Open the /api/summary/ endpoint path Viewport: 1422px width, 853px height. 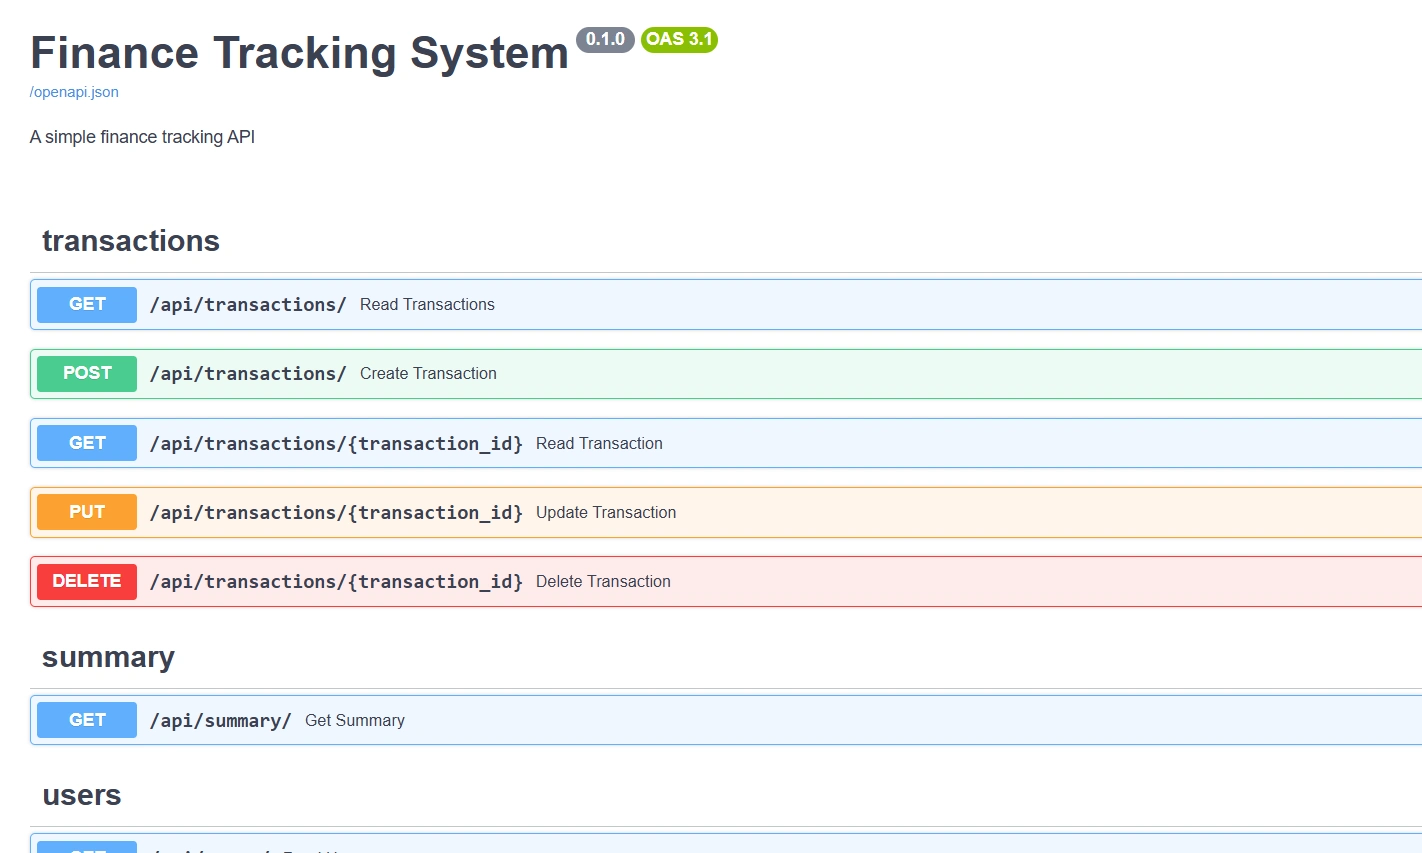220,721
